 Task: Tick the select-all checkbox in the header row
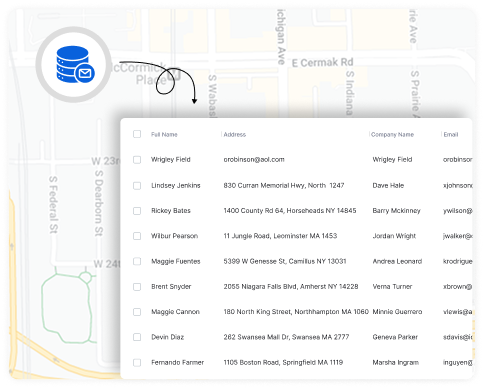pyautogui.click(x=137, y=134)
